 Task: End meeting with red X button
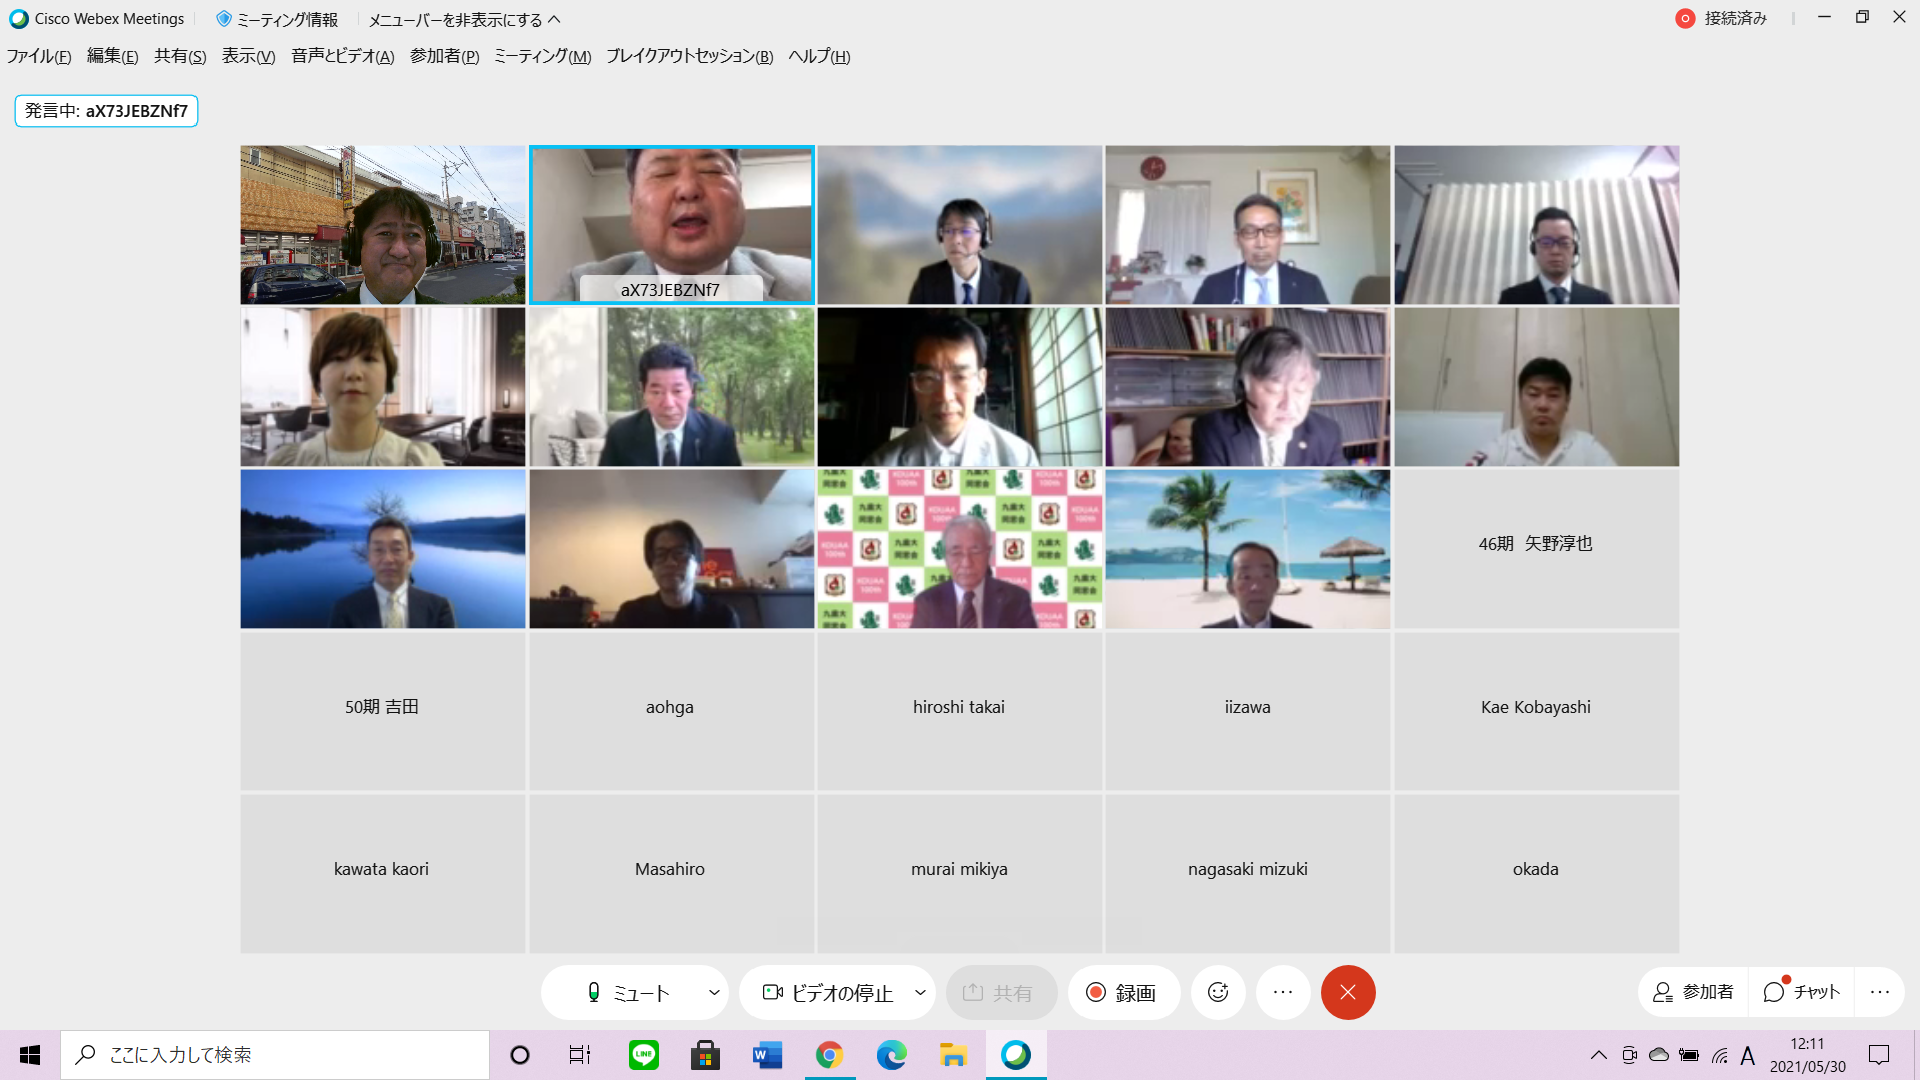tap(1348, 992)
